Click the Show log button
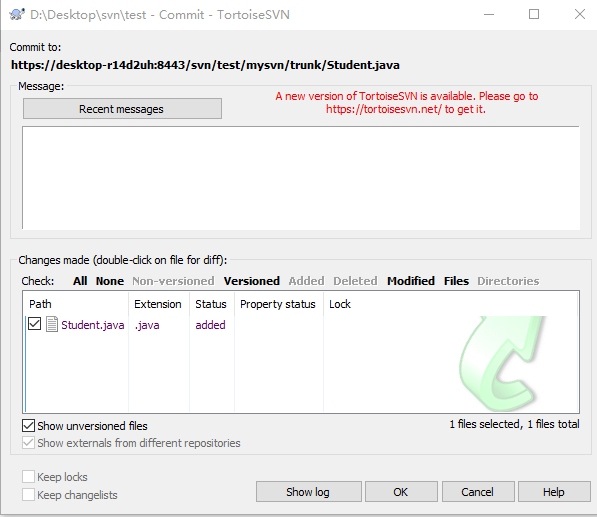This screenshot has width=597, height=517. pos(308,492)
